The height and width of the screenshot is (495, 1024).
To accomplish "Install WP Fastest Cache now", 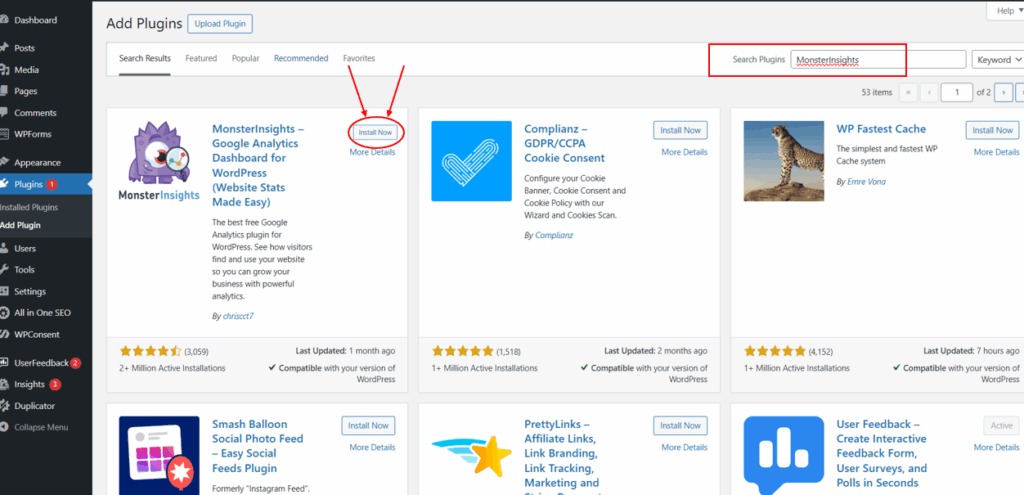I will pos(993,130).
